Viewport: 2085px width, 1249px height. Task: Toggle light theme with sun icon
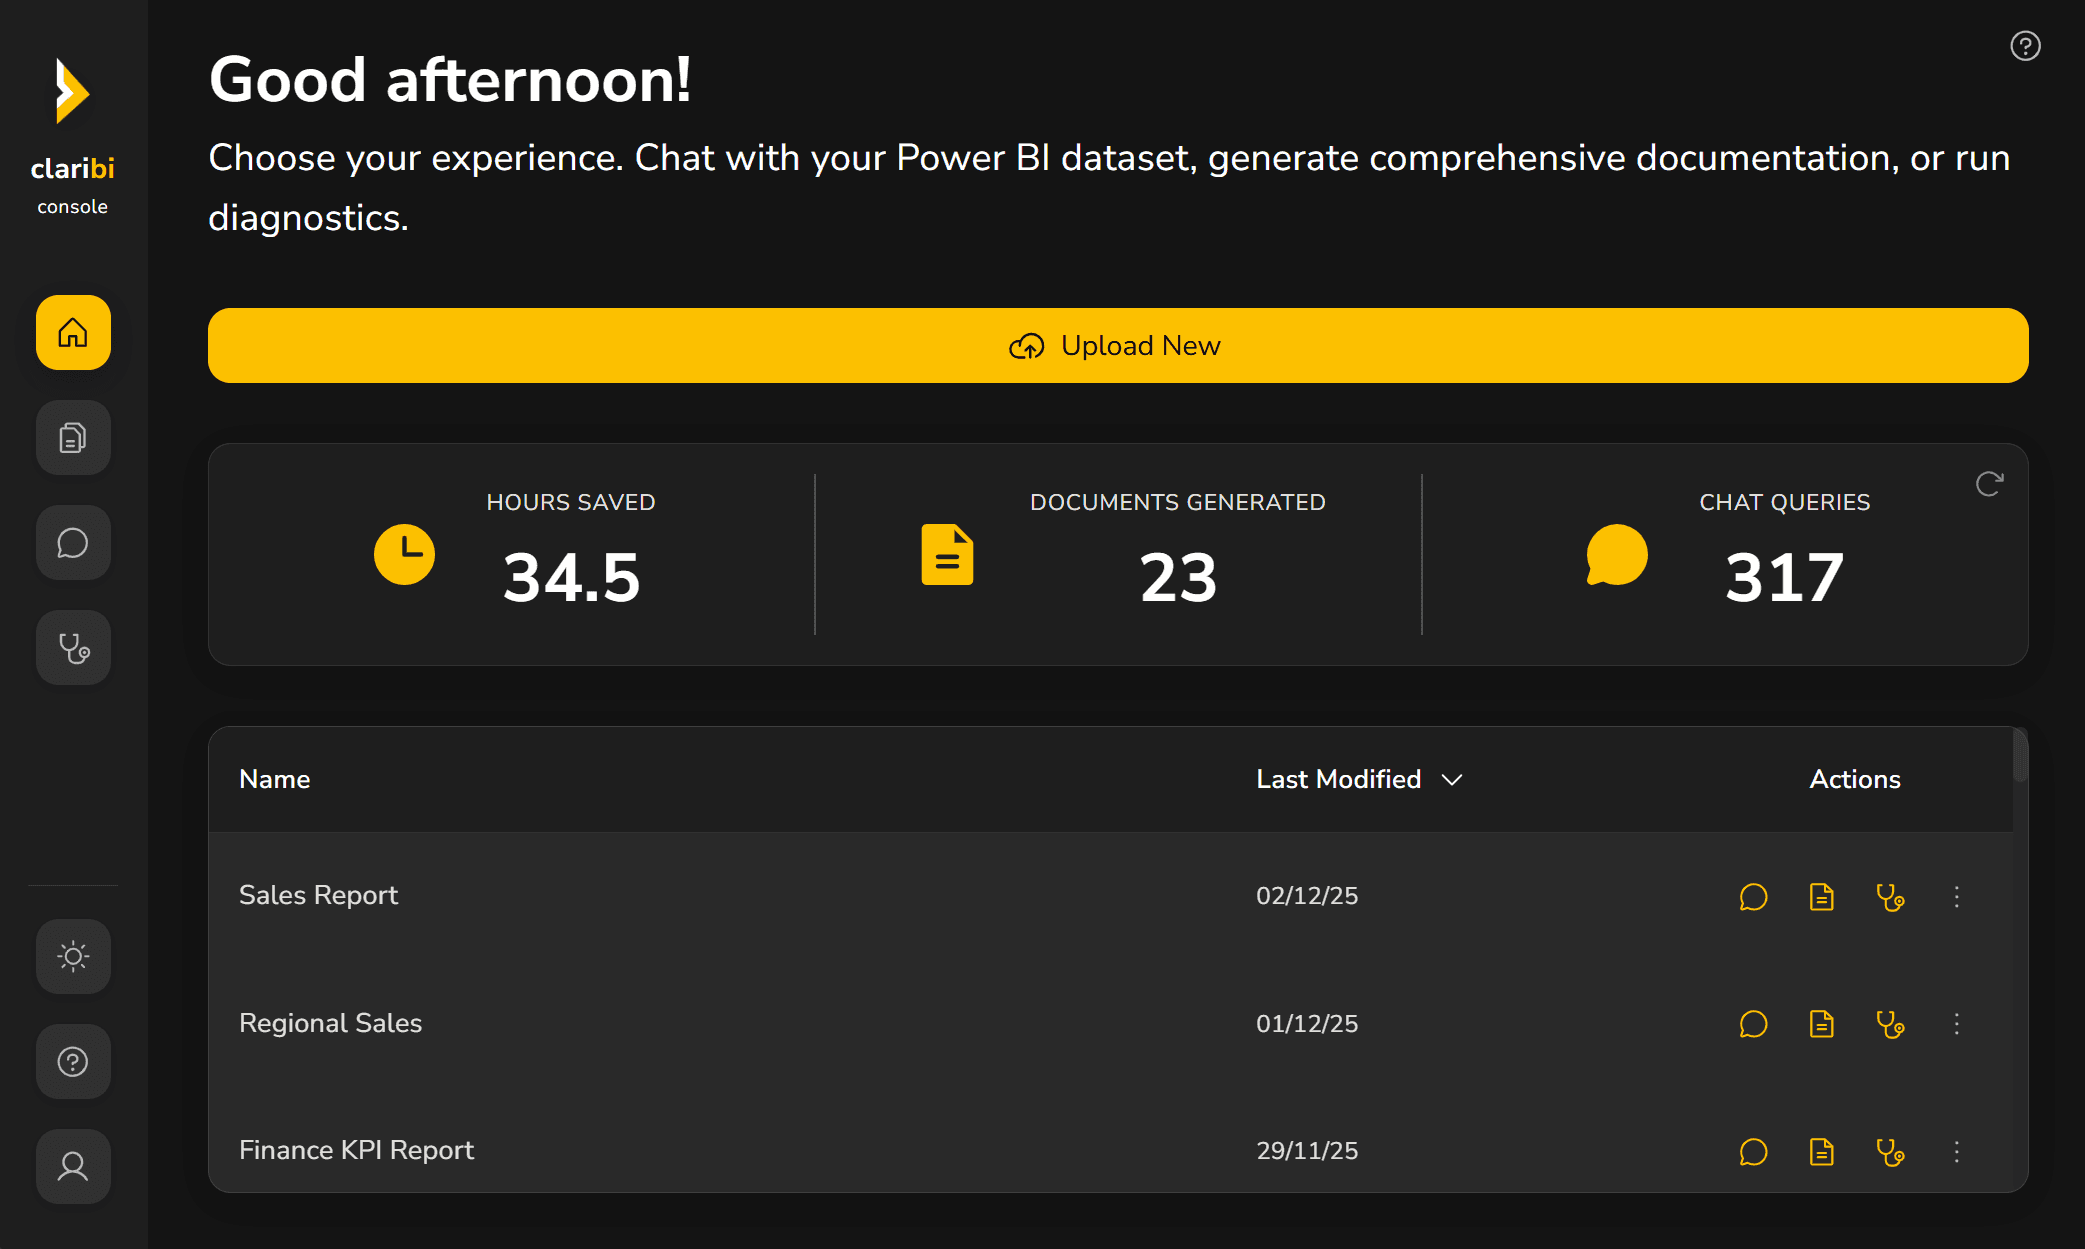click(73, 956)
